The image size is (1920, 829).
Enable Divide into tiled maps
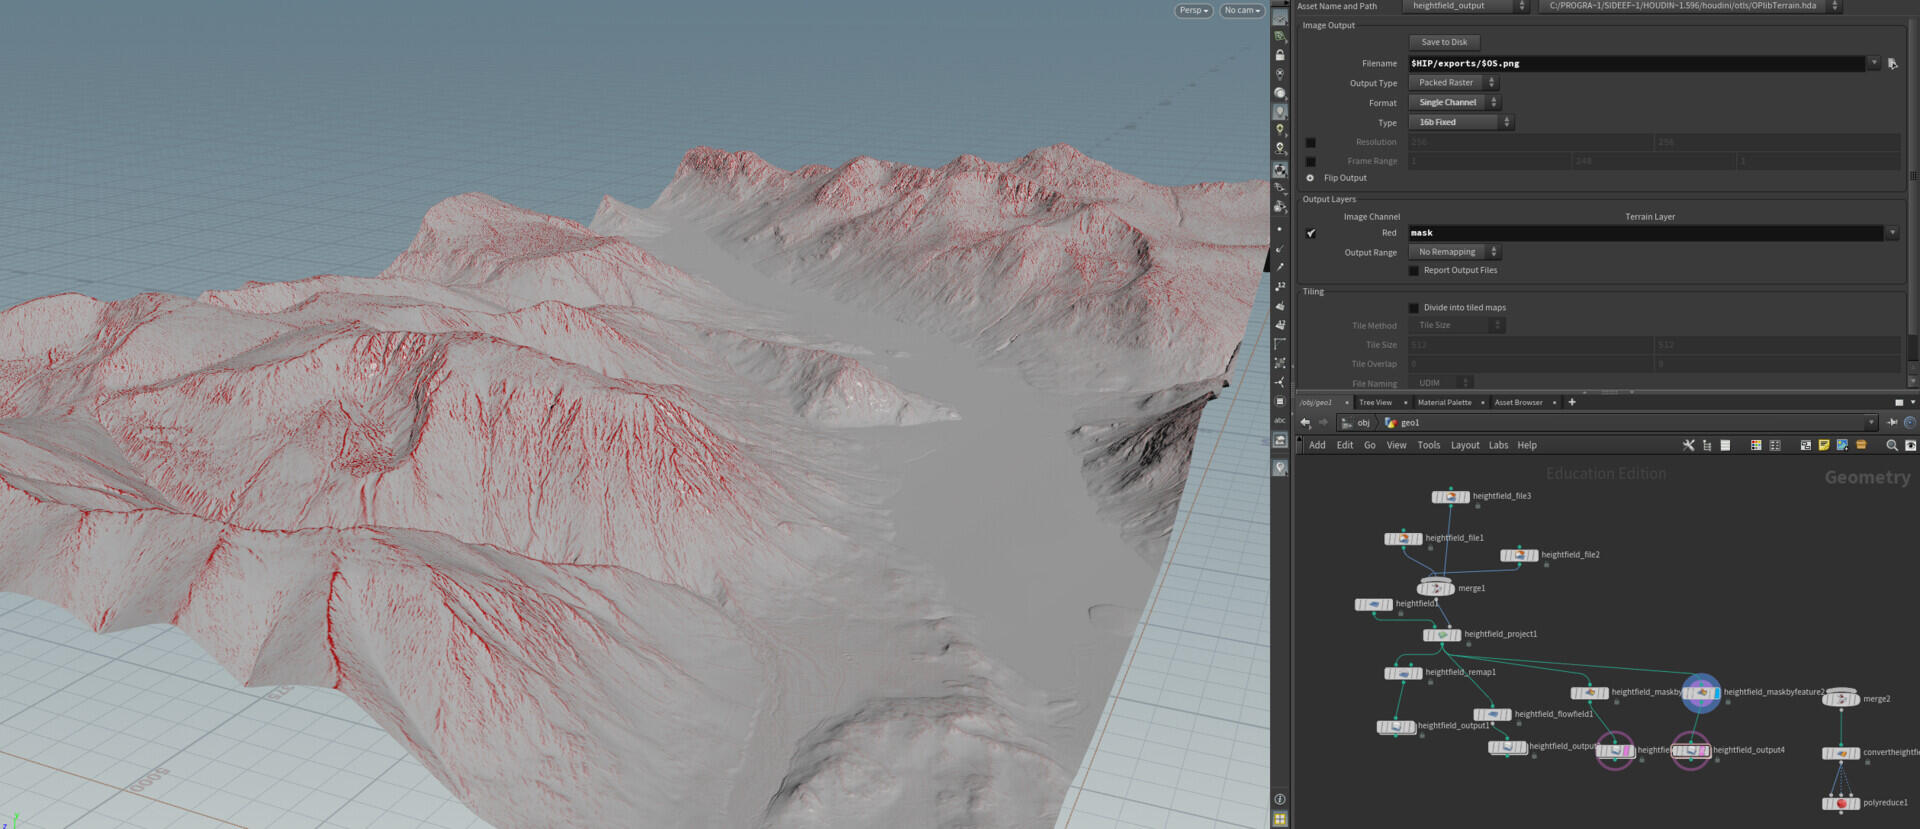point(1414,308)
